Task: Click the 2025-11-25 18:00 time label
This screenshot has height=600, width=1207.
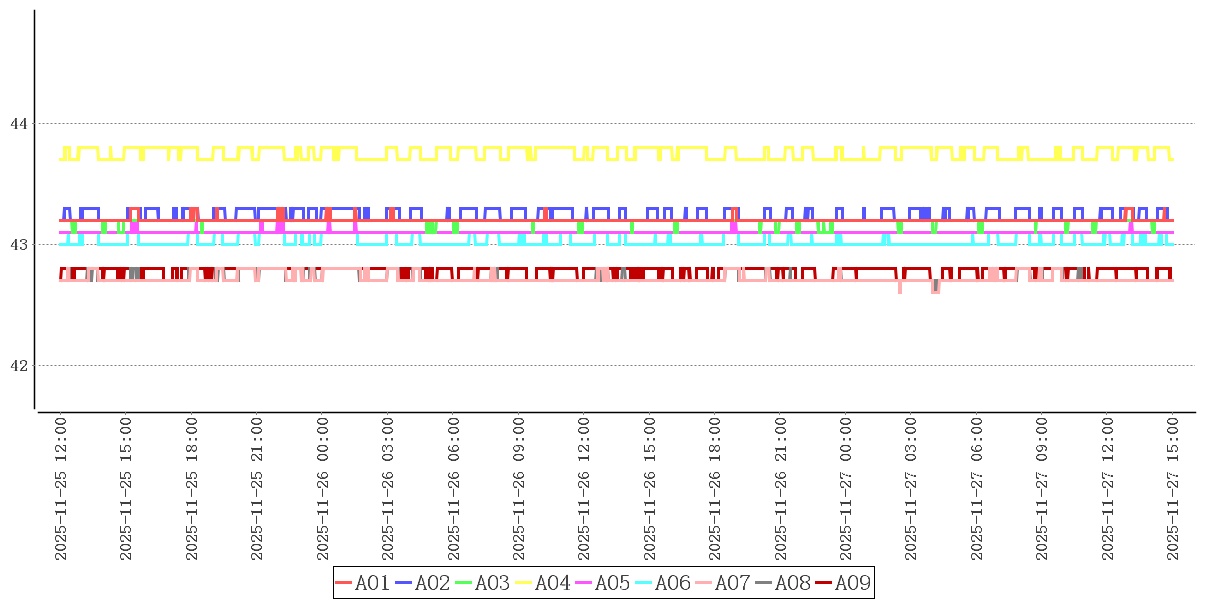Action: tap(192, 489)
